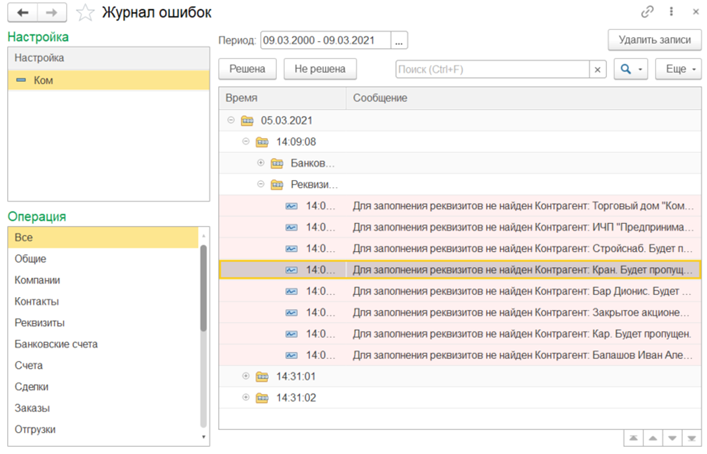This screenshot has width=707, height=454.
Task: Select Реквизиты in the Операция list
Action: pyautogui.click(x=39, y=322)
